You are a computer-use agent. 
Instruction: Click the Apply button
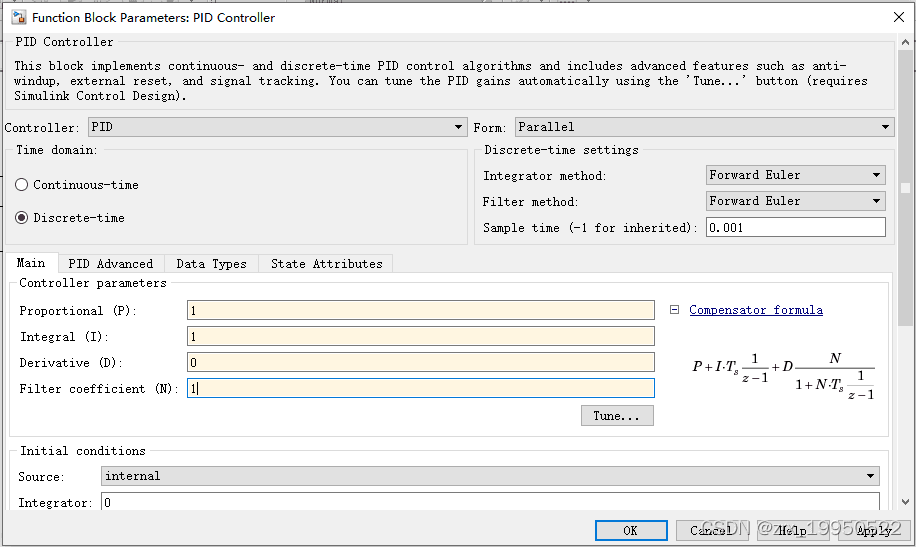click(874, 530)
